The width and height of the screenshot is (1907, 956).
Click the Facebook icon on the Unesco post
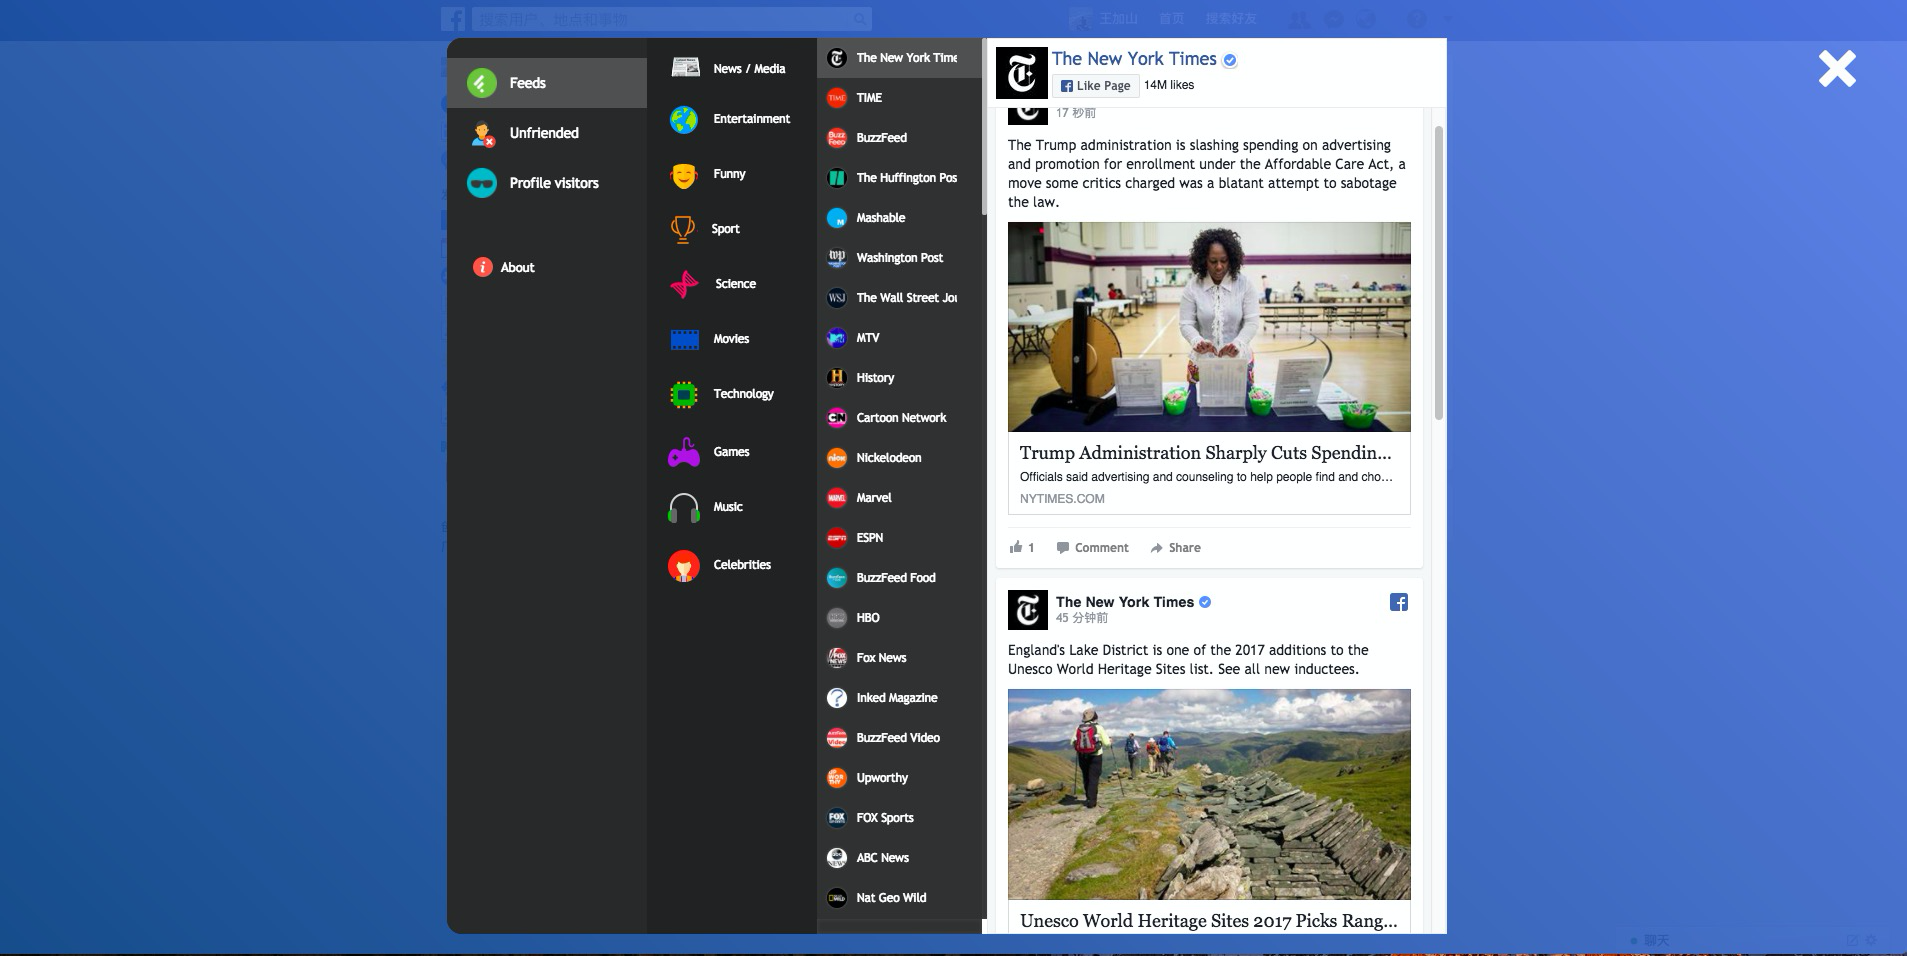[1399, 602]
